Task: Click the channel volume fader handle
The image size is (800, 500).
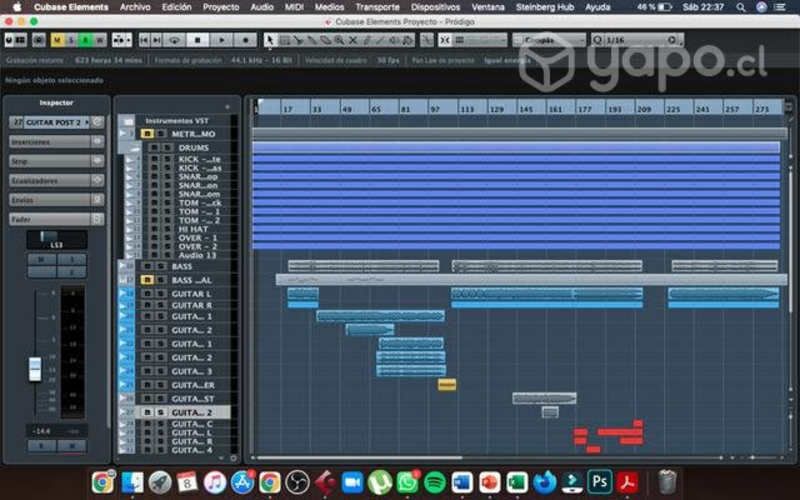Action: pos(35,368)
